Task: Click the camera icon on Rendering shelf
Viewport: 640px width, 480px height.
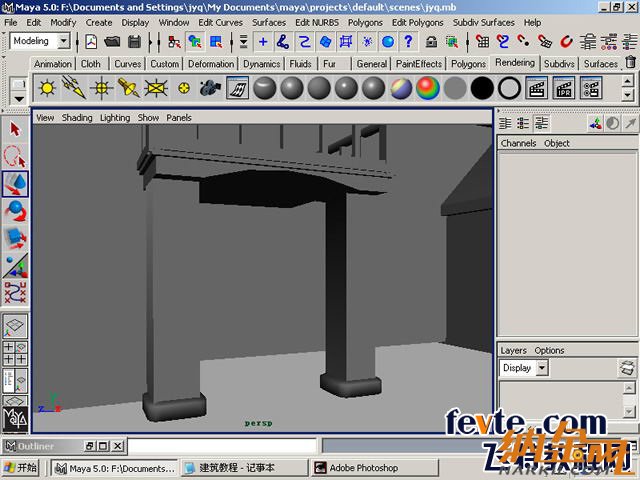Action: (210, 88)
